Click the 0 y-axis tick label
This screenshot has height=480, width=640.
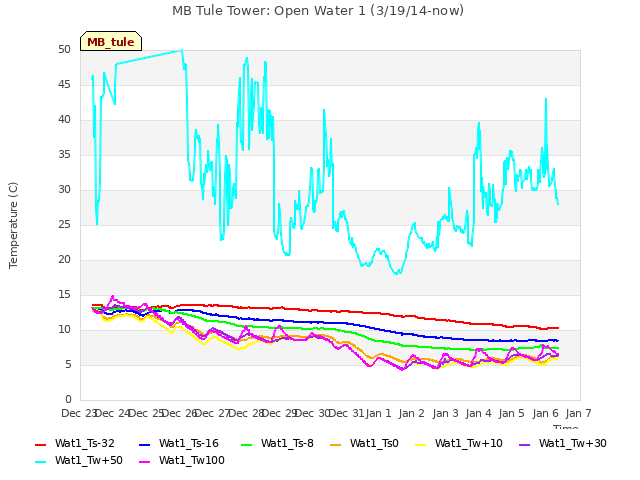(68, 399)
